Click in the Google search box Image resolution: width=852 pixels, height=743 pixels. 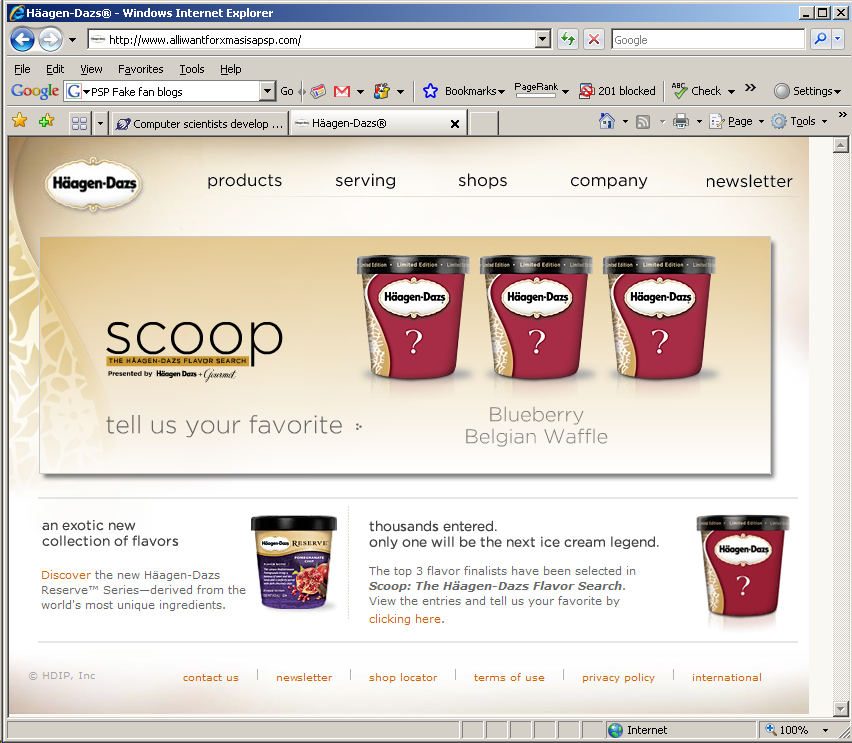click(707, 39)
